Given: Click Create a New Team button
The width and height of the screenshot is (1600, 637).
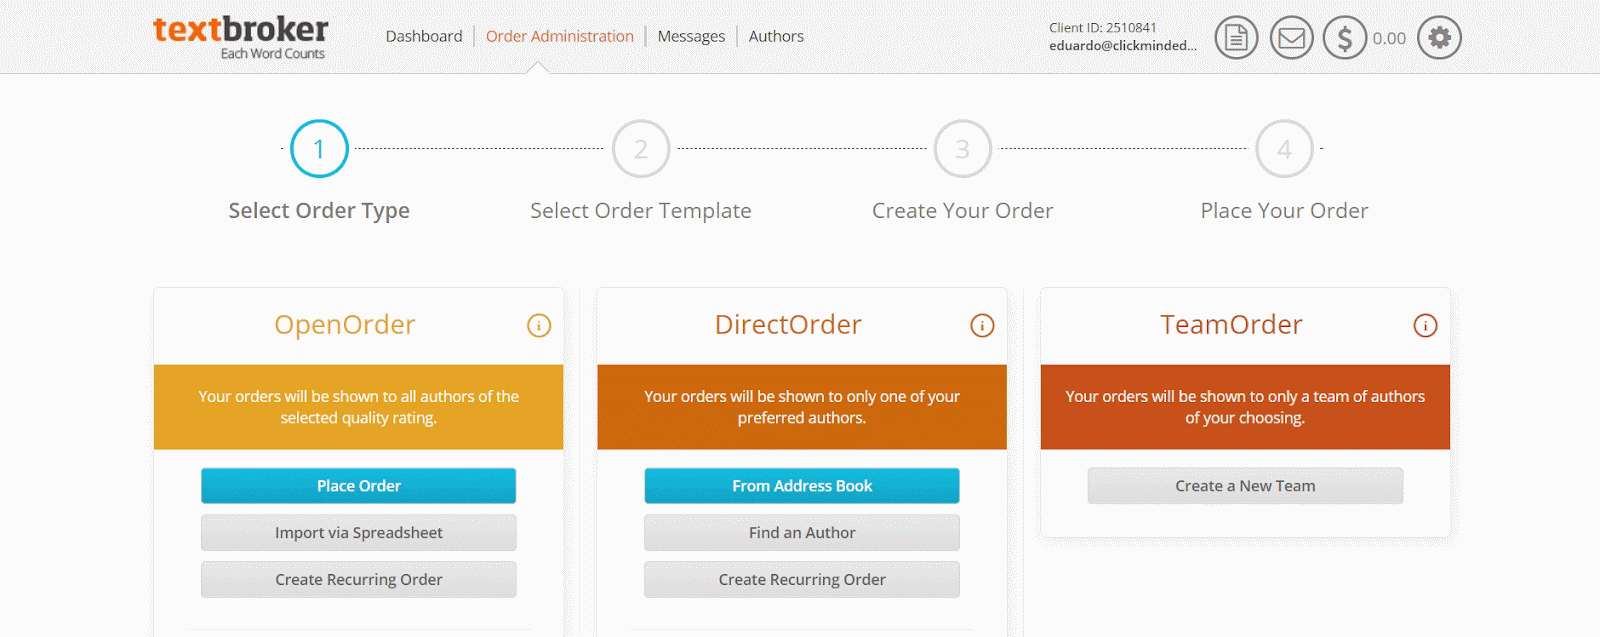Looking at the screenshot, I should click(1245, 486).
